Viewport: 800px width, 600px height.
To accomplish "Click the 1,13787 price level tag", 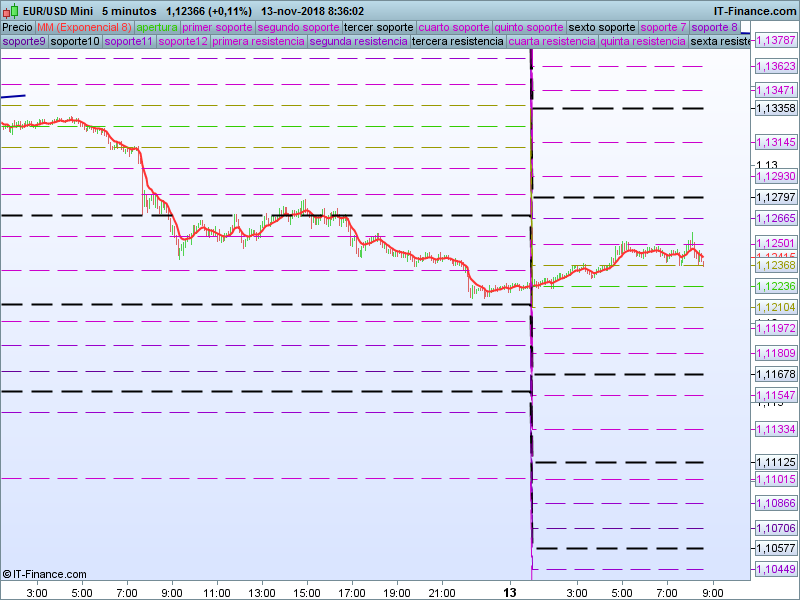I will (x=776, y=40).
